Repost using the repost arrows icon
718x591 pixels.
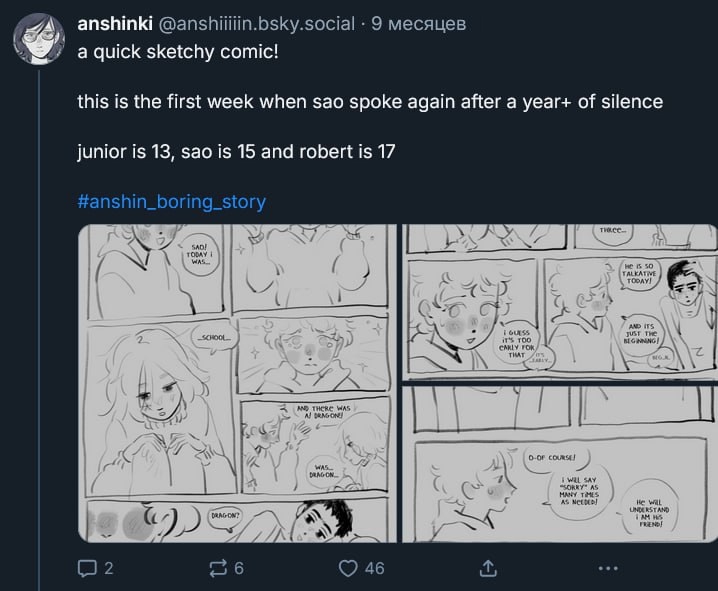tap(218, 568)
